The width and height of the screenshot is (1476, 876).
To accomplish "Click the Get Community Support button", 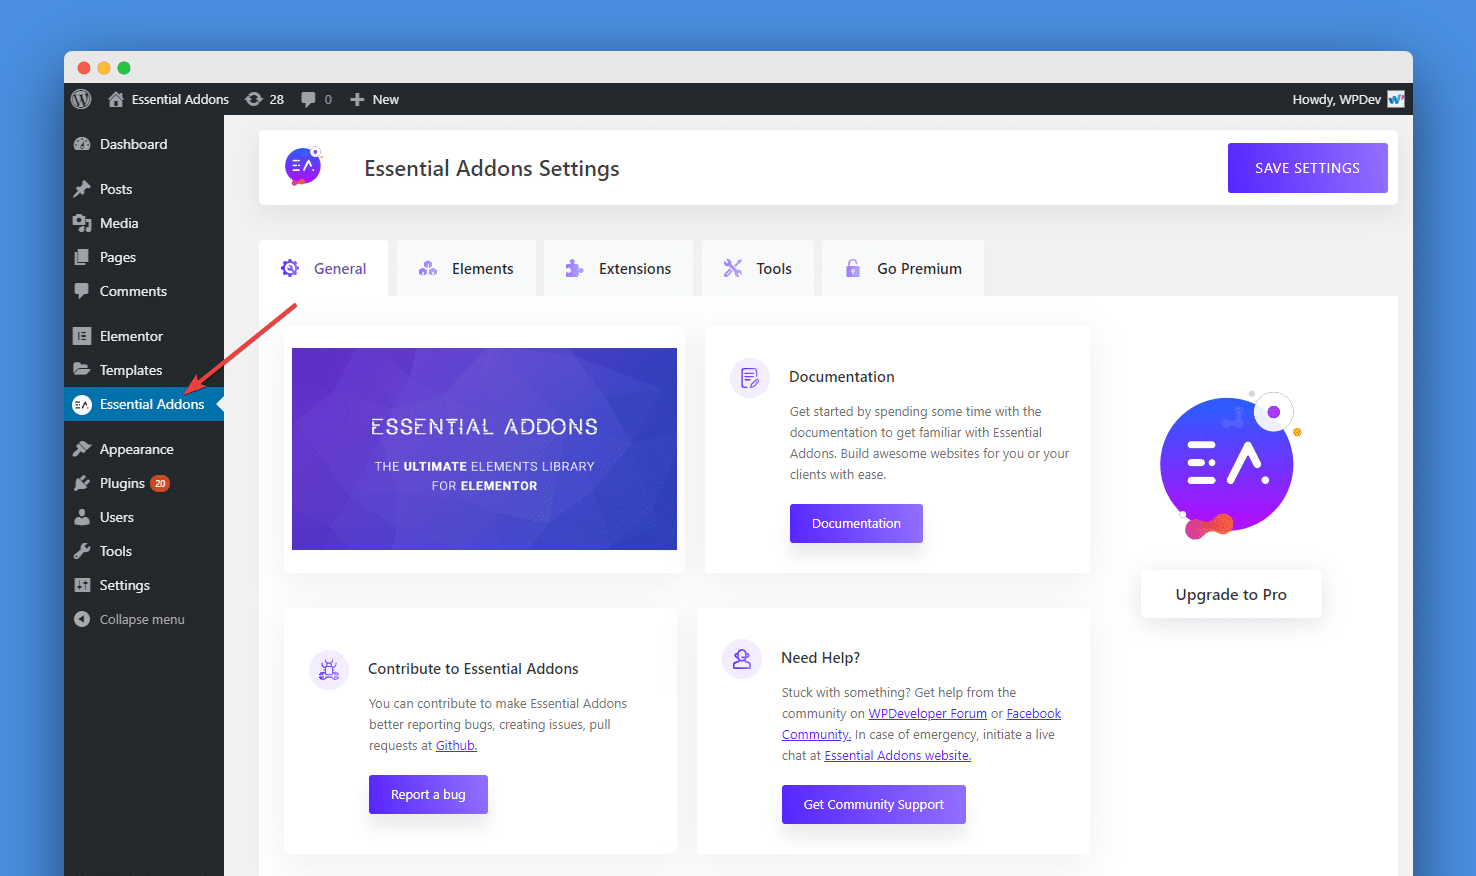I will click(873, 804).
